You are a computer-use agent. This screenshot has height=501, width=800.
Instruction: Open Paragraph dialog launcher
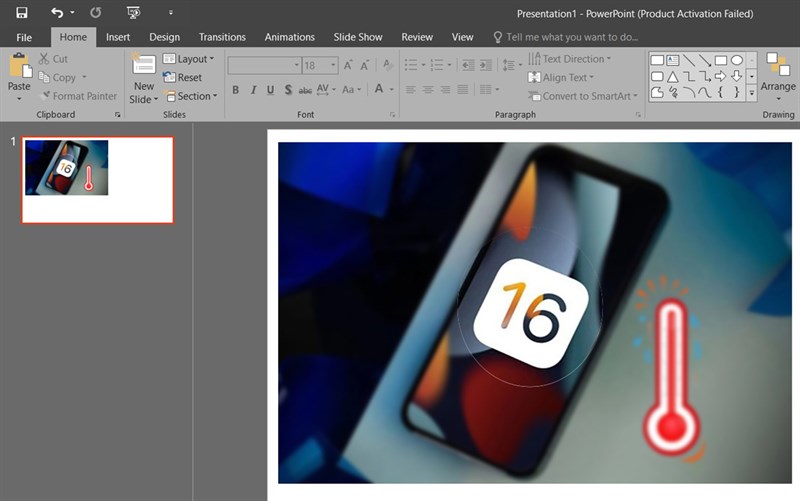638,115
